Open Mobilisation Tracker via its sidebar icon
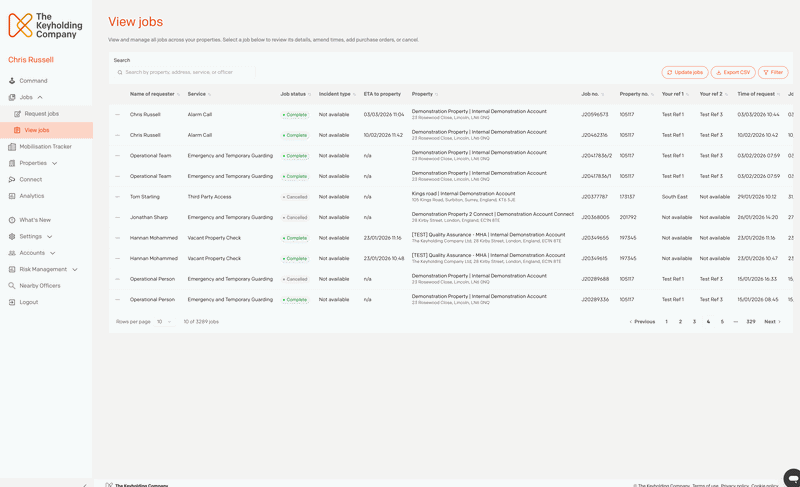Viewport: 800px width, 487px height. pos(12,146)
